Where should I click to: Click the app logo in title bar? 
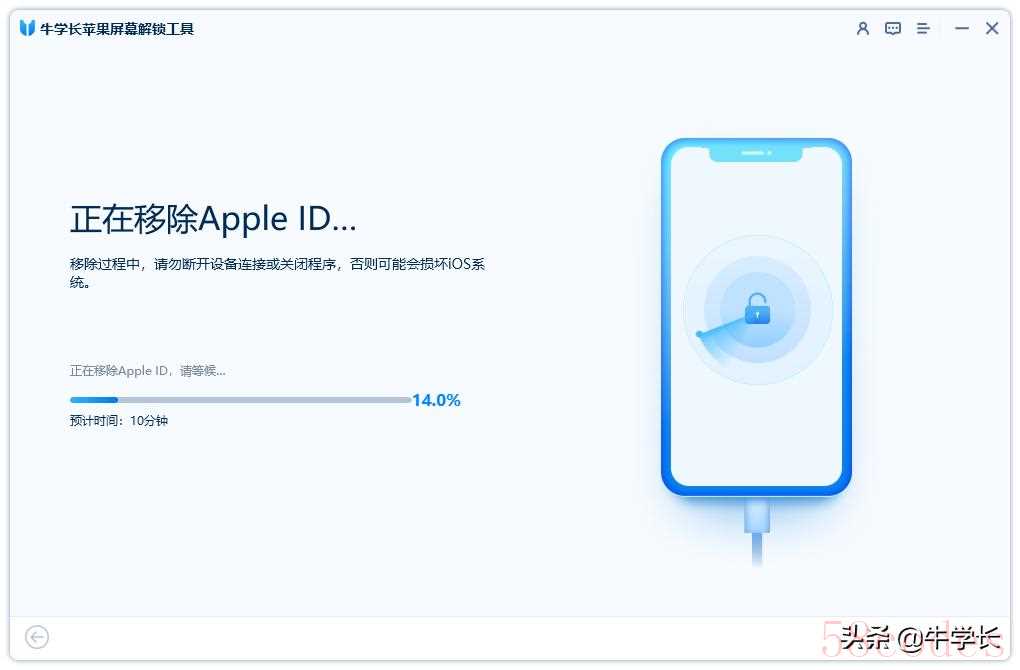tap(27, 29)
